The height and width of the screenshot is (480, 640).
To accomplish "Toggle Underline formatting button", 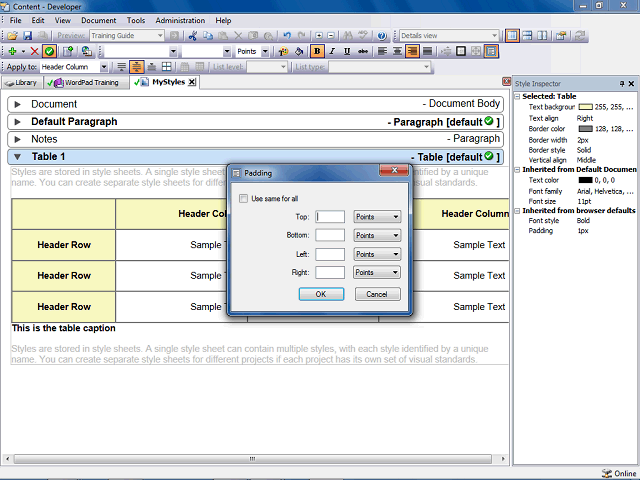I will click(347, 51).
